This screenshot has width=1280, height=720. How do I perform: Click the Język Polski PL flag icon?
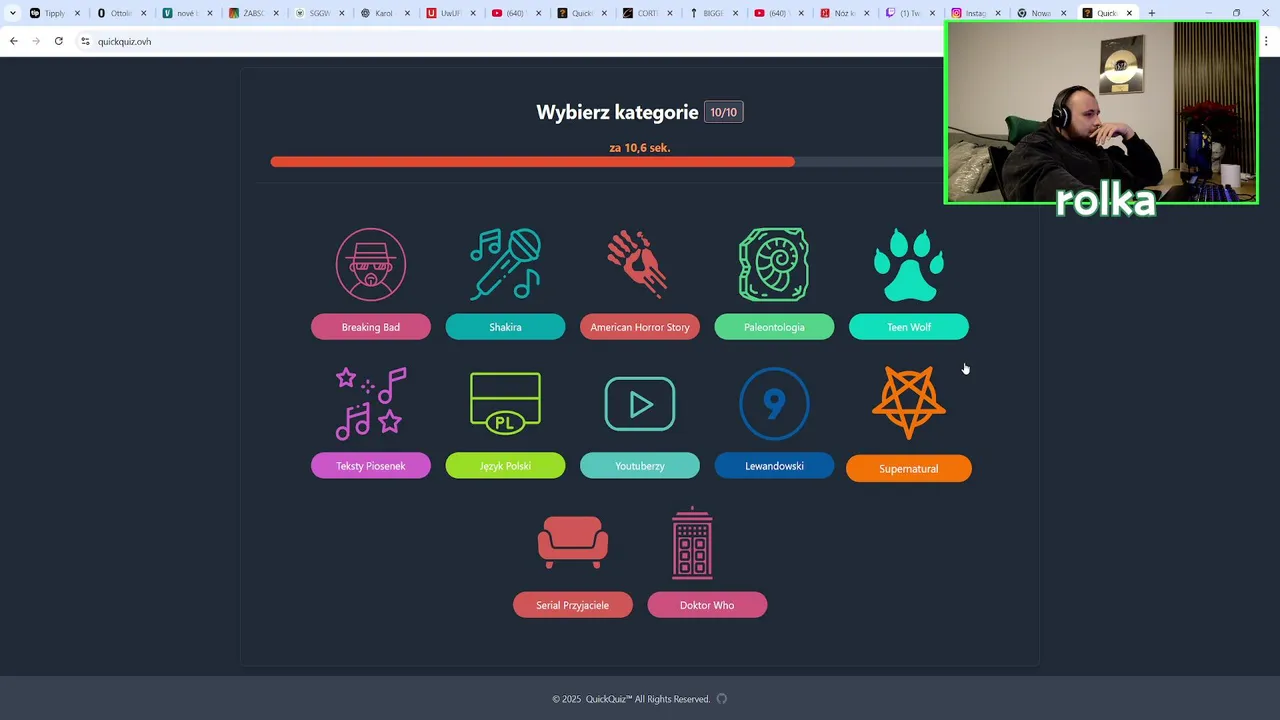pyautogui.click(x=505, y=403)
